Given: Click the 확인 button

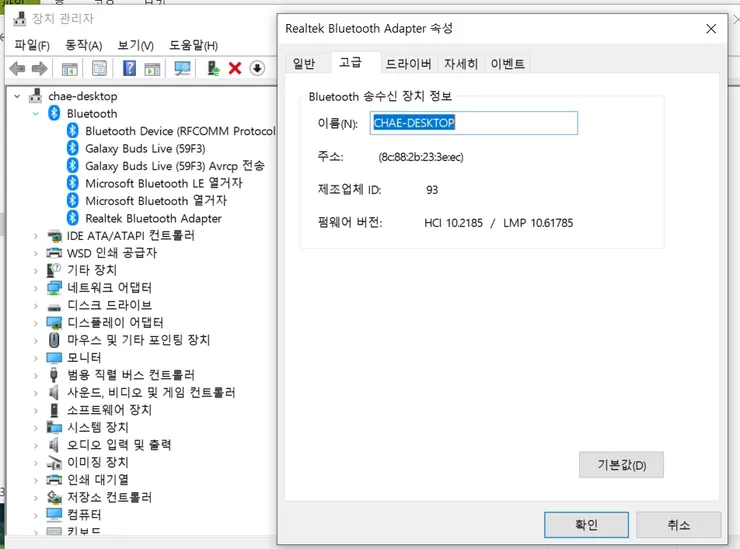Looking at the screenshot, I should (x=586, y=525).
